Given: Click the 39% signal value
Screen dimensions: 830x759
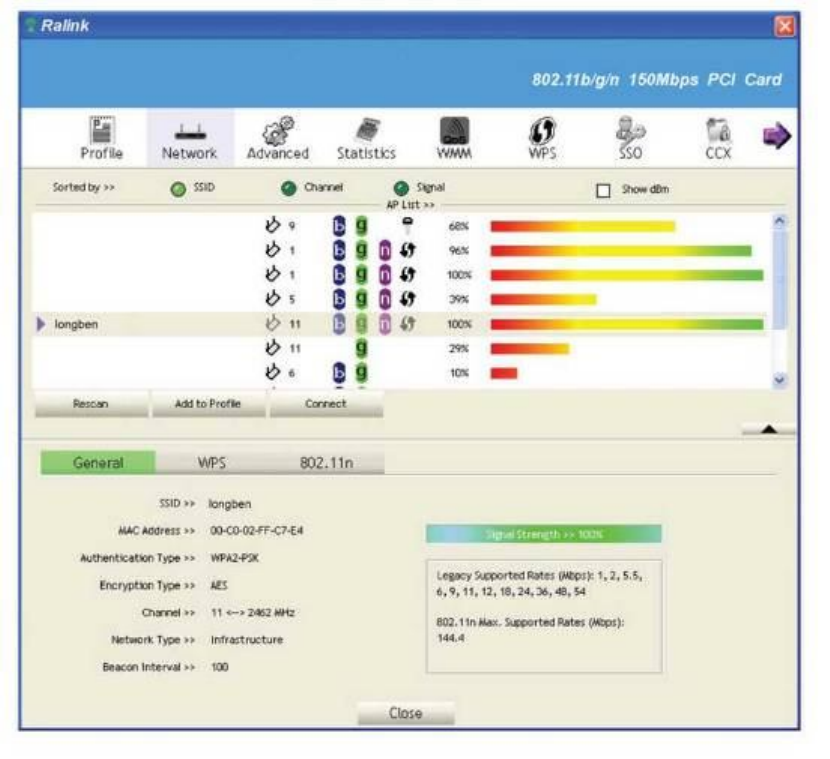Looking at the screenshot, I should pyautogui.click(x=459, y=300).
